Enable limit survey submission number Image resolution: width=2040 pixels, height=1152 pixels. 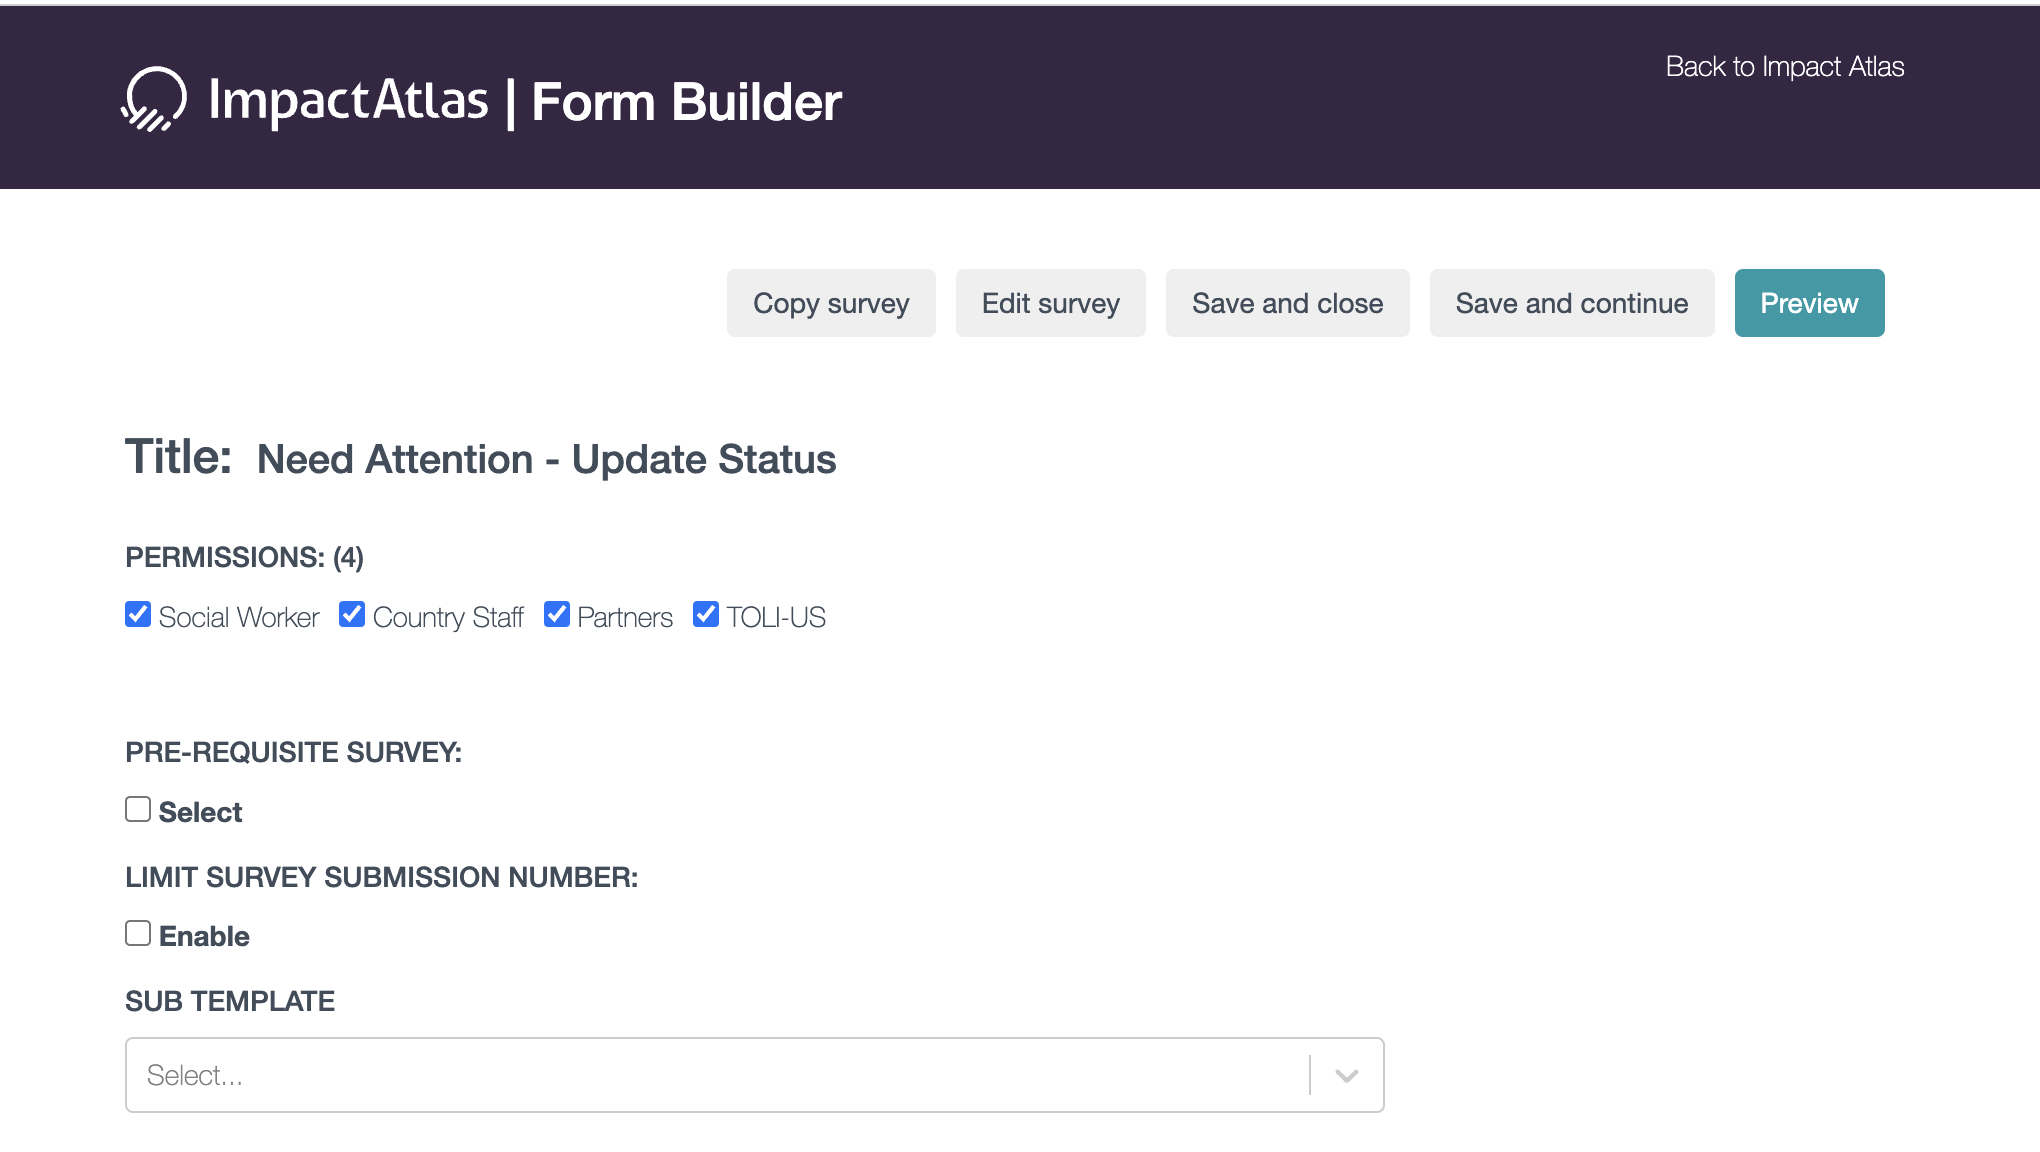pos(138,933)
